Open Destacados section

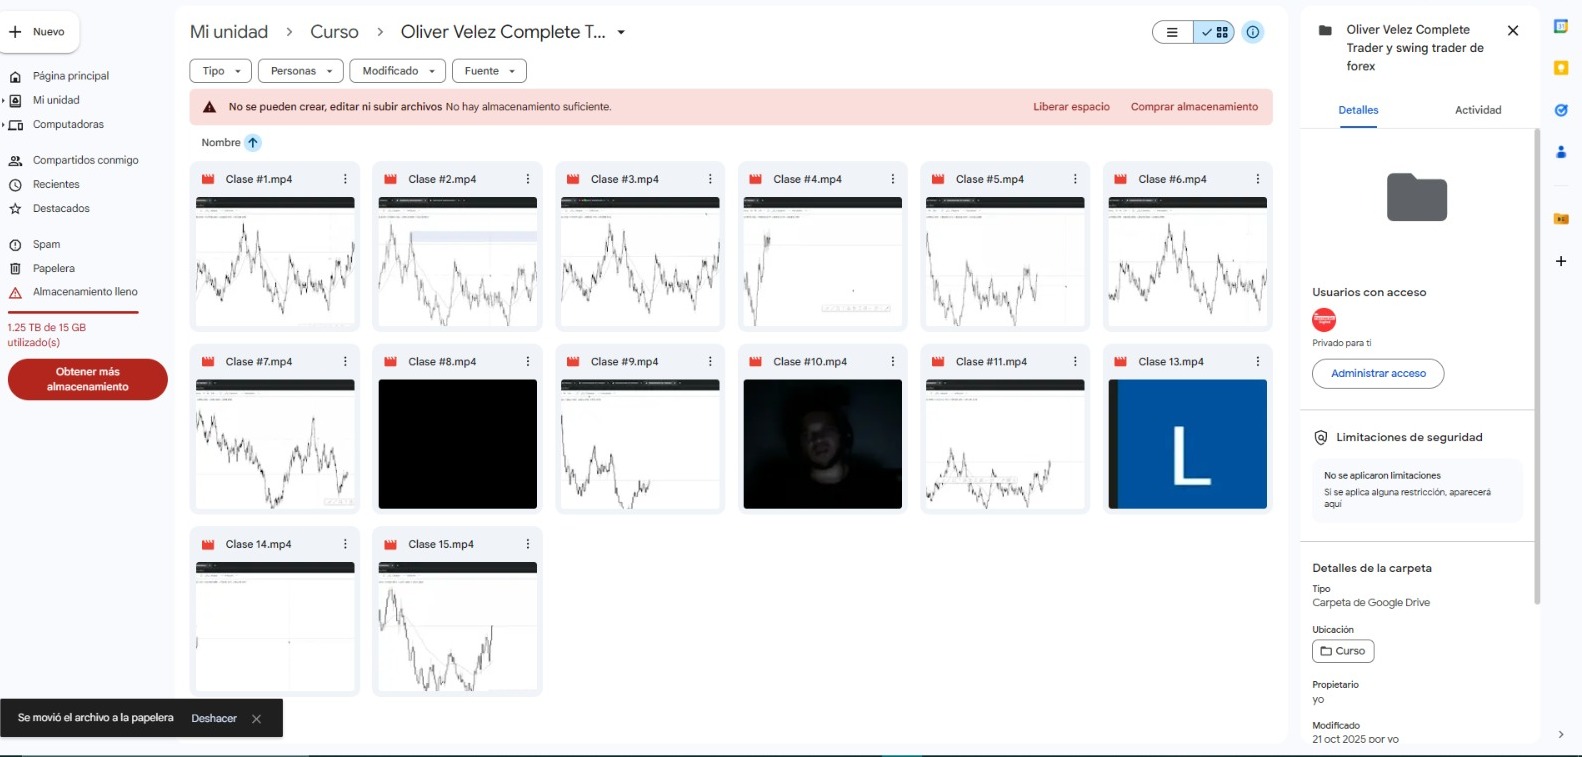pos(61,208)
